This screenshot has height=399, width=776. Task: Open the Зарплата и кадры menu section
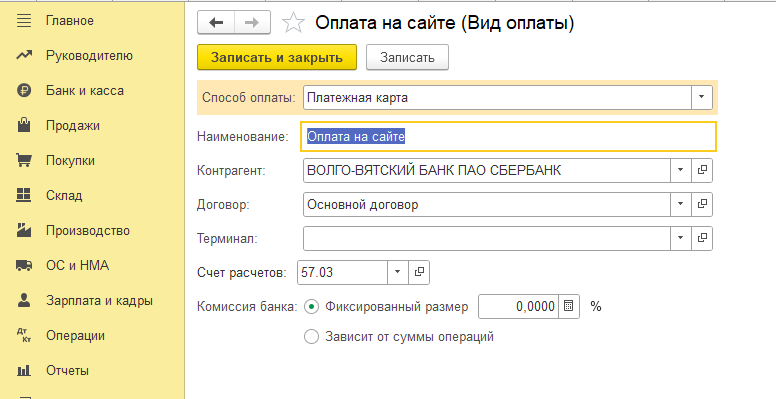coord(99,300)
